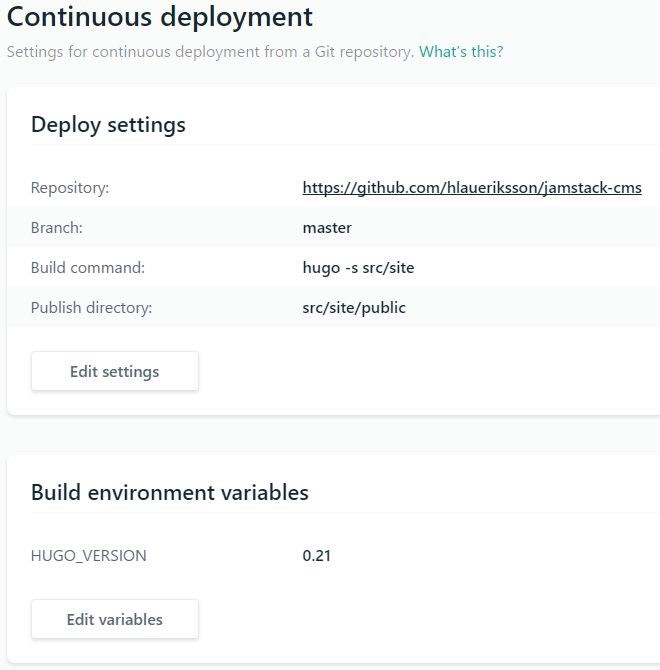This screenshot has height=670, width=660.
Task: Open the jamstack-cms GitHub repository link
Action: coord(472,188)
